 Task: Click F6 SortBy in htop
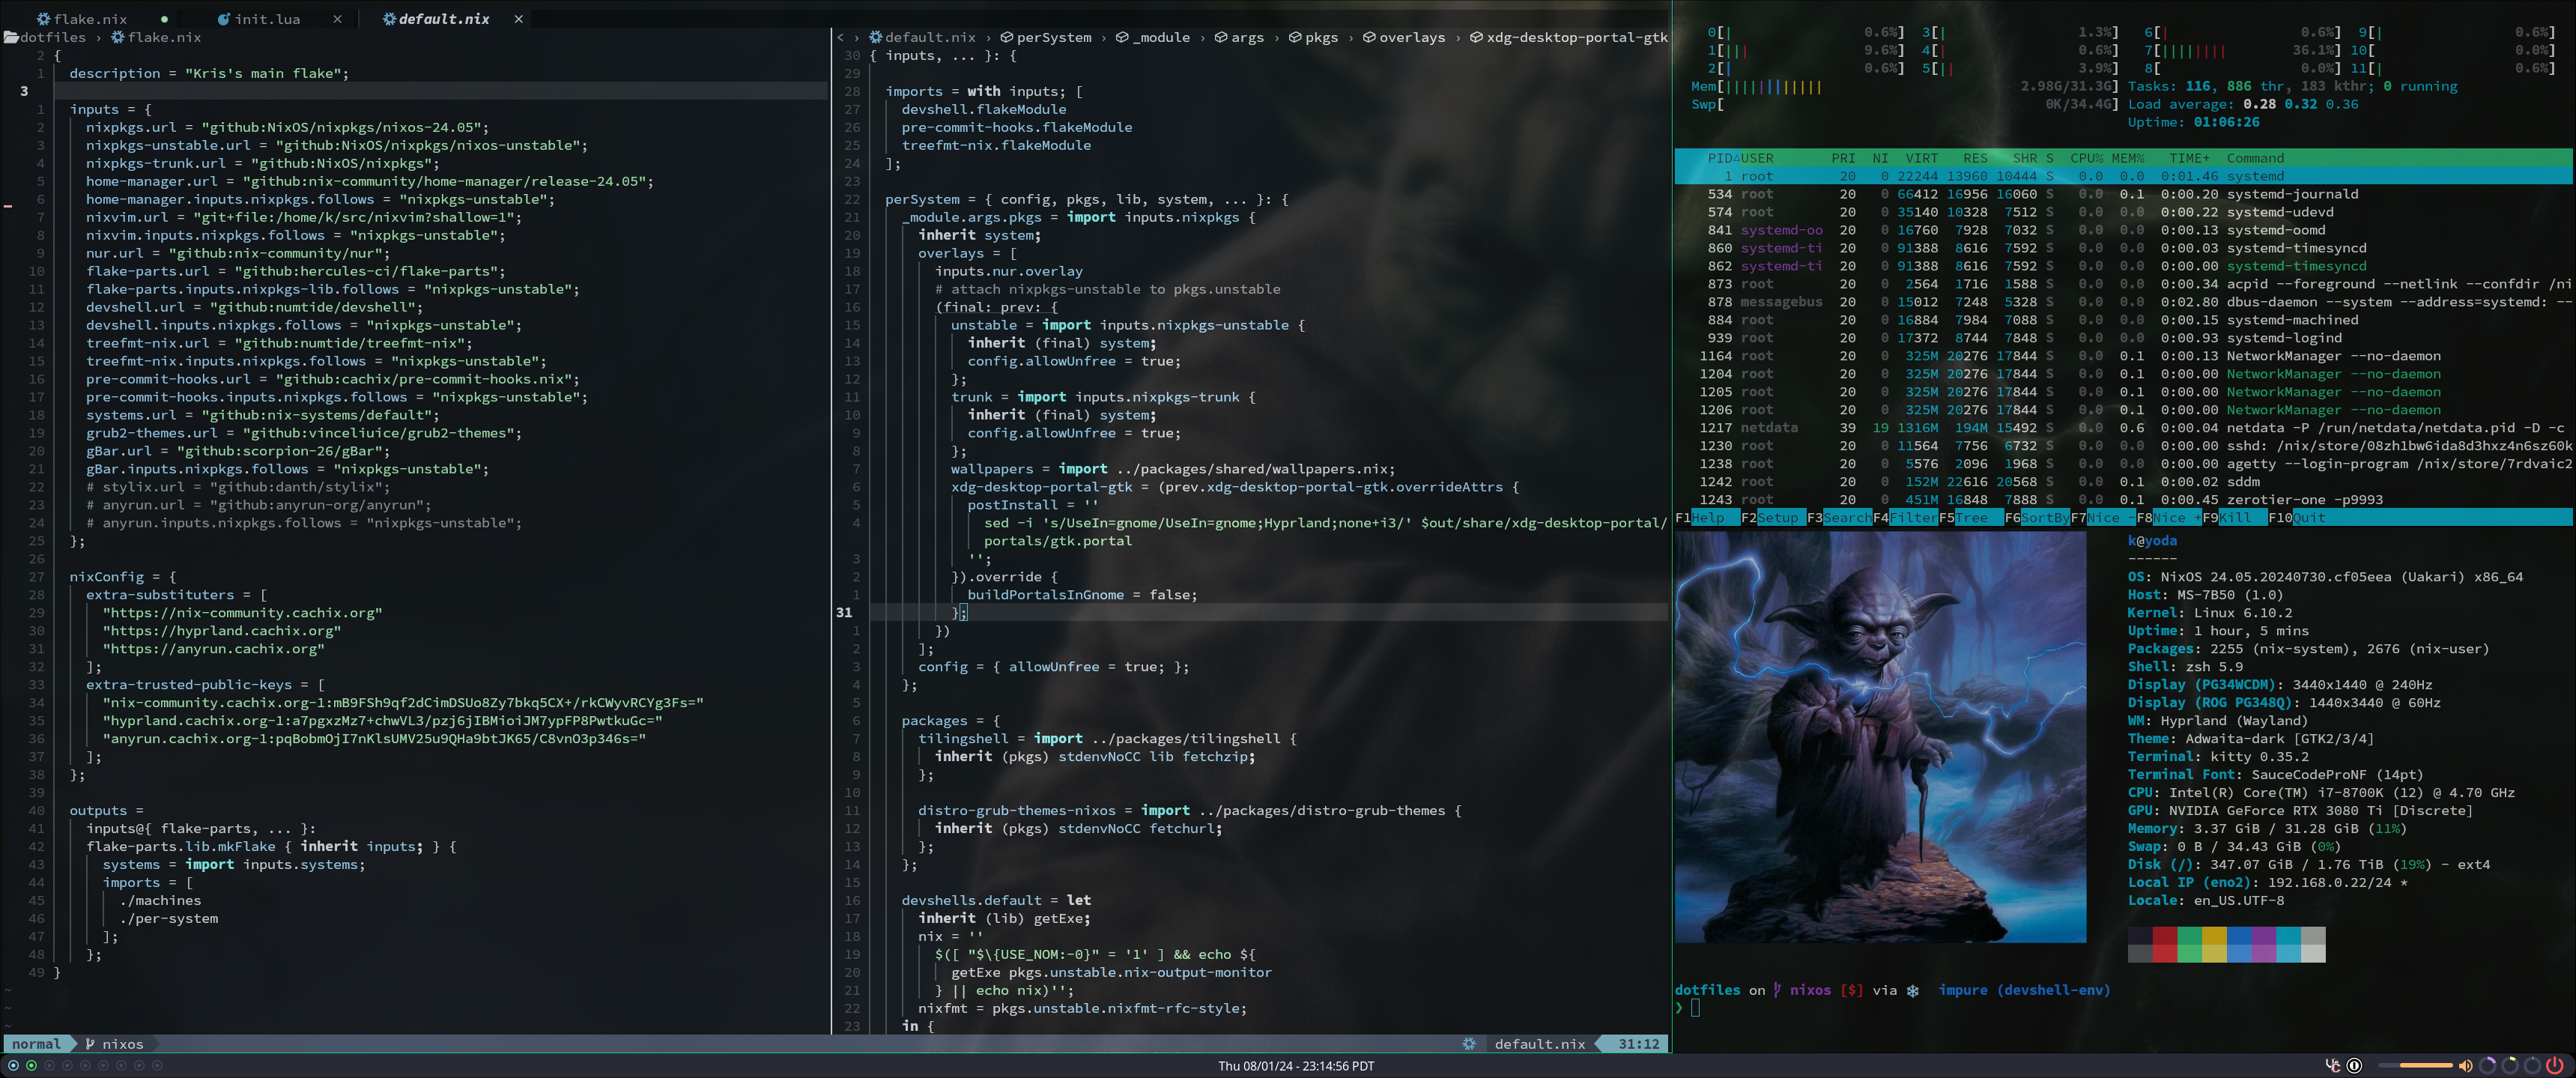tap(2037, 518)
